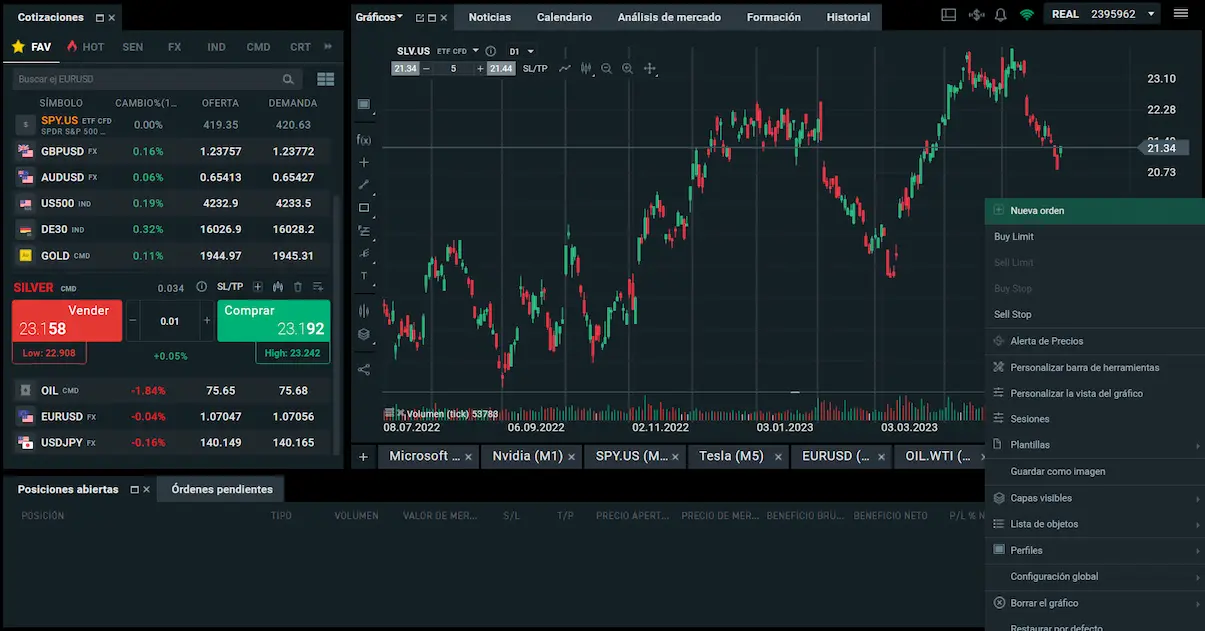Filter quotes by the FAV favorites tab
This screenshot has height=631, width=1205.
(x=32, y=47)
